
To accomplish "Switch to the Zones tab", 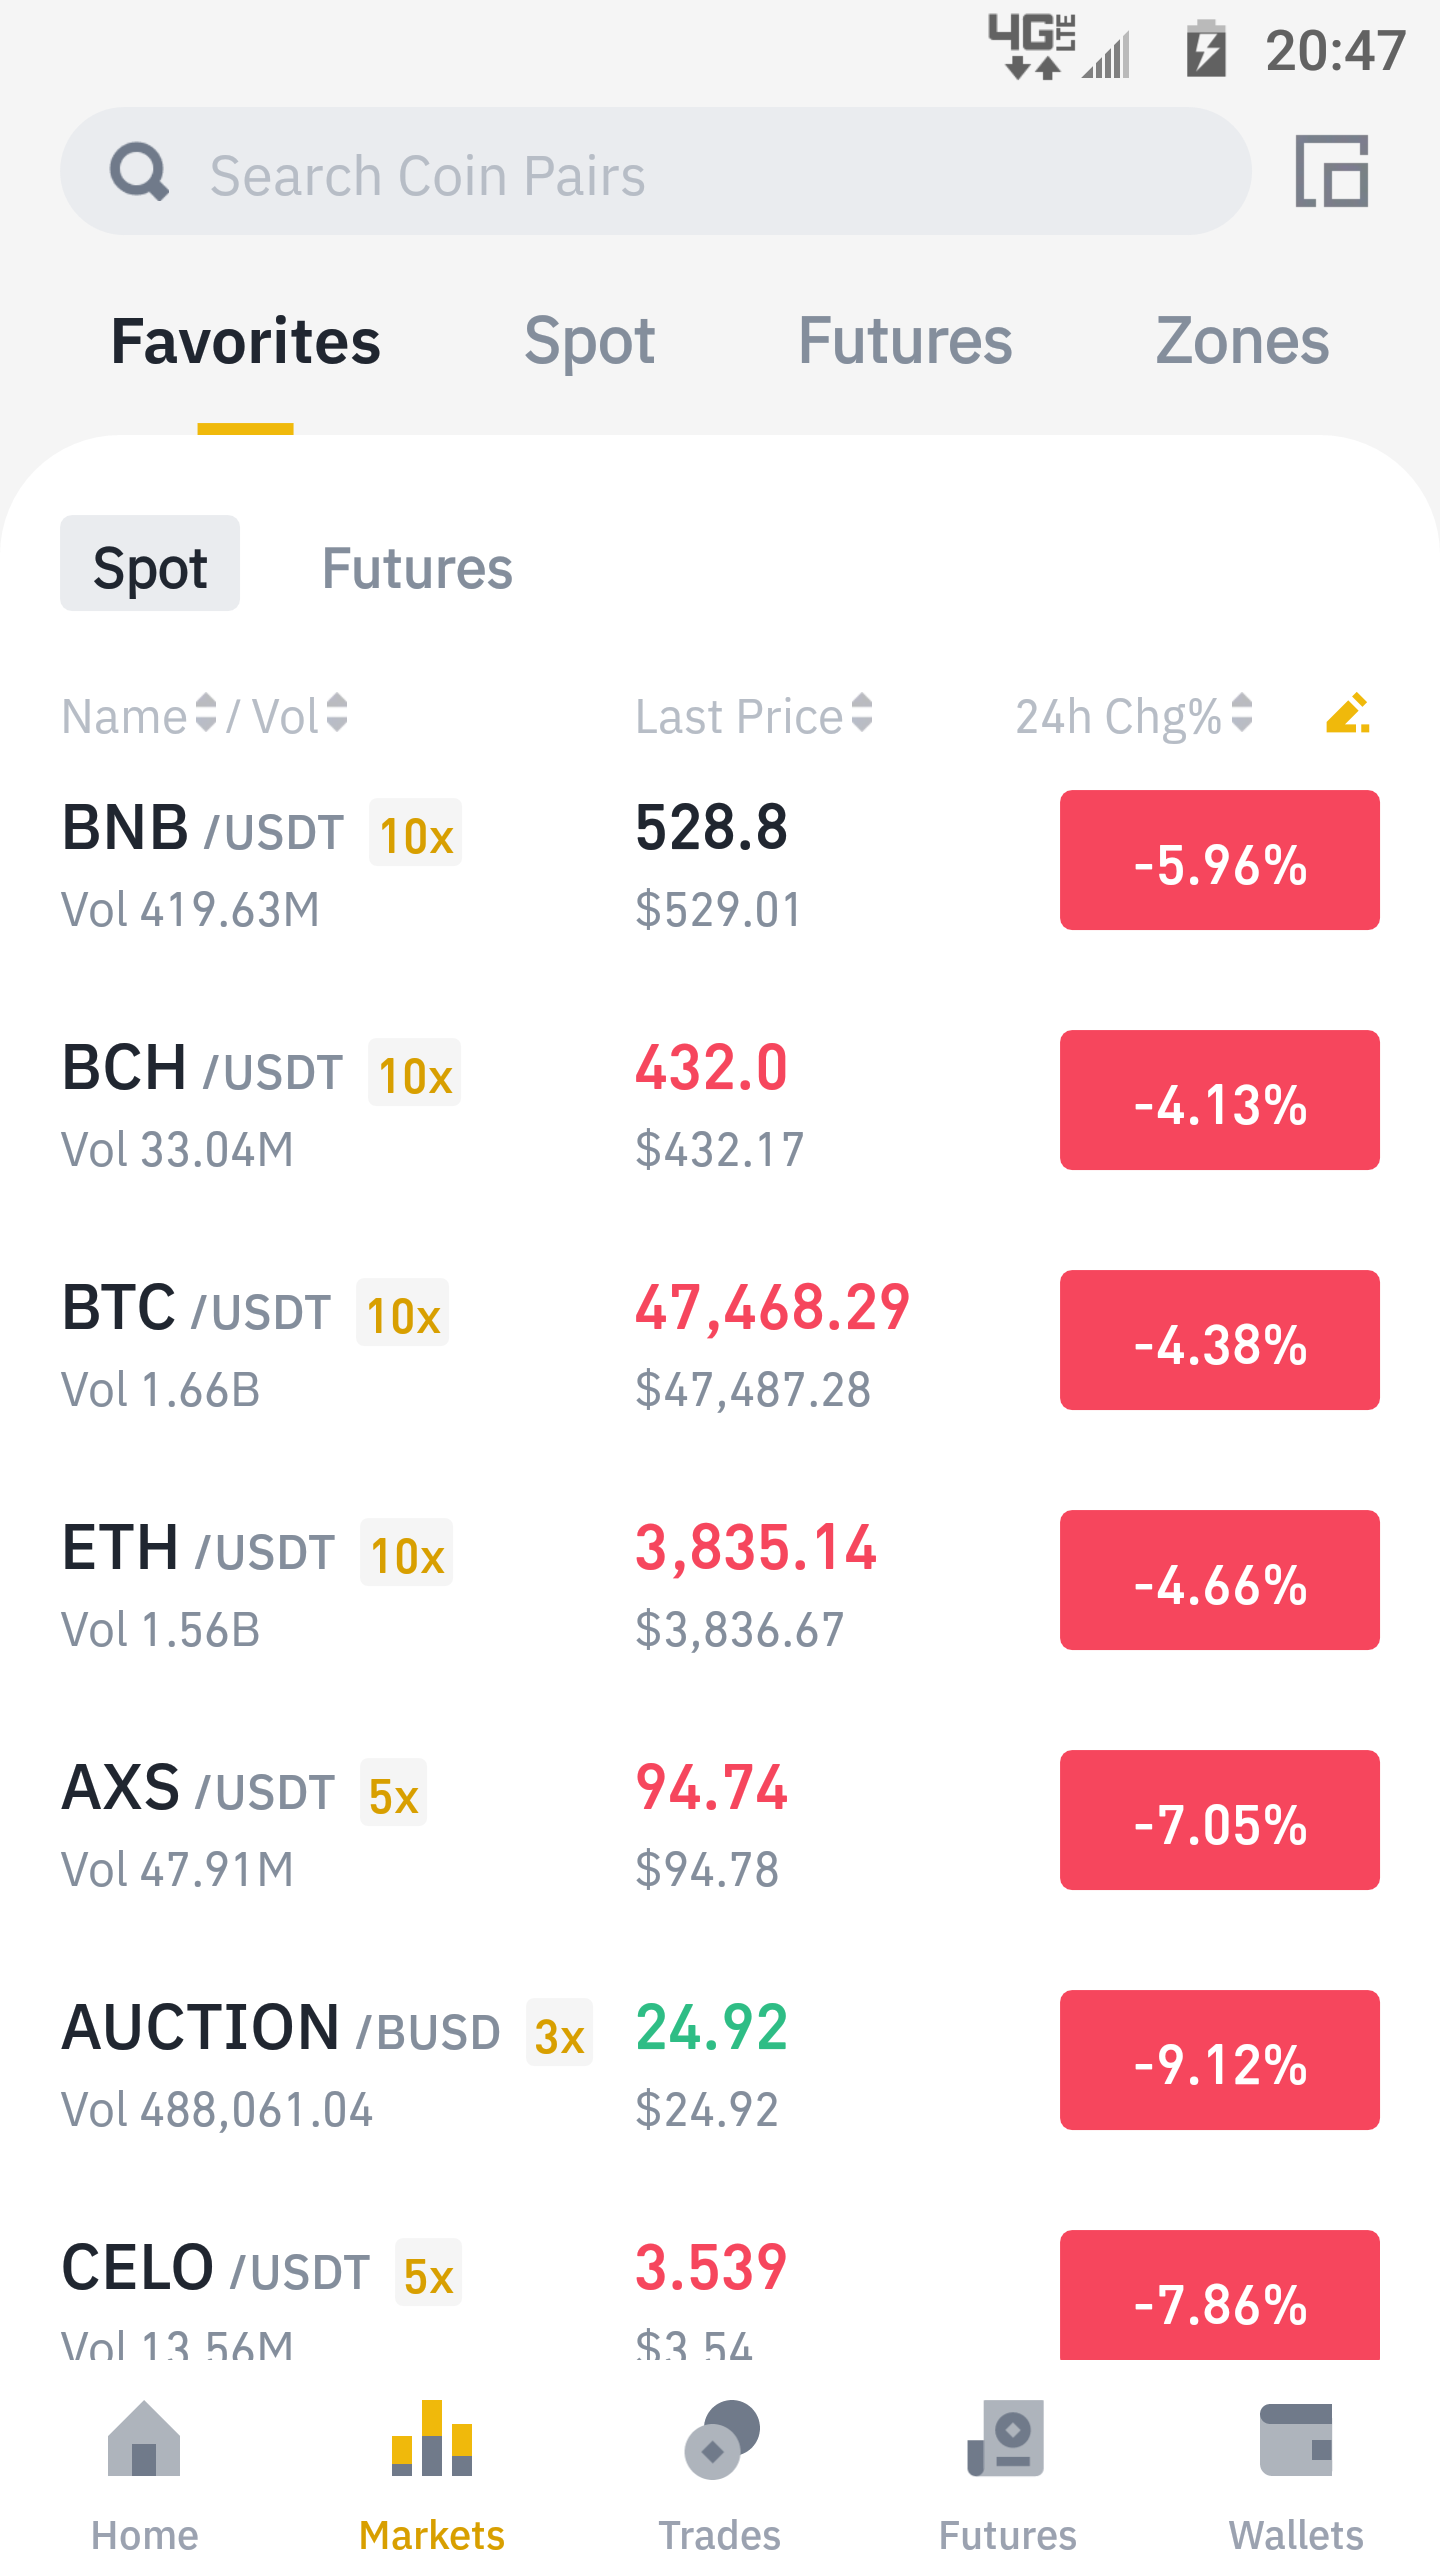I will [1242, 342].
